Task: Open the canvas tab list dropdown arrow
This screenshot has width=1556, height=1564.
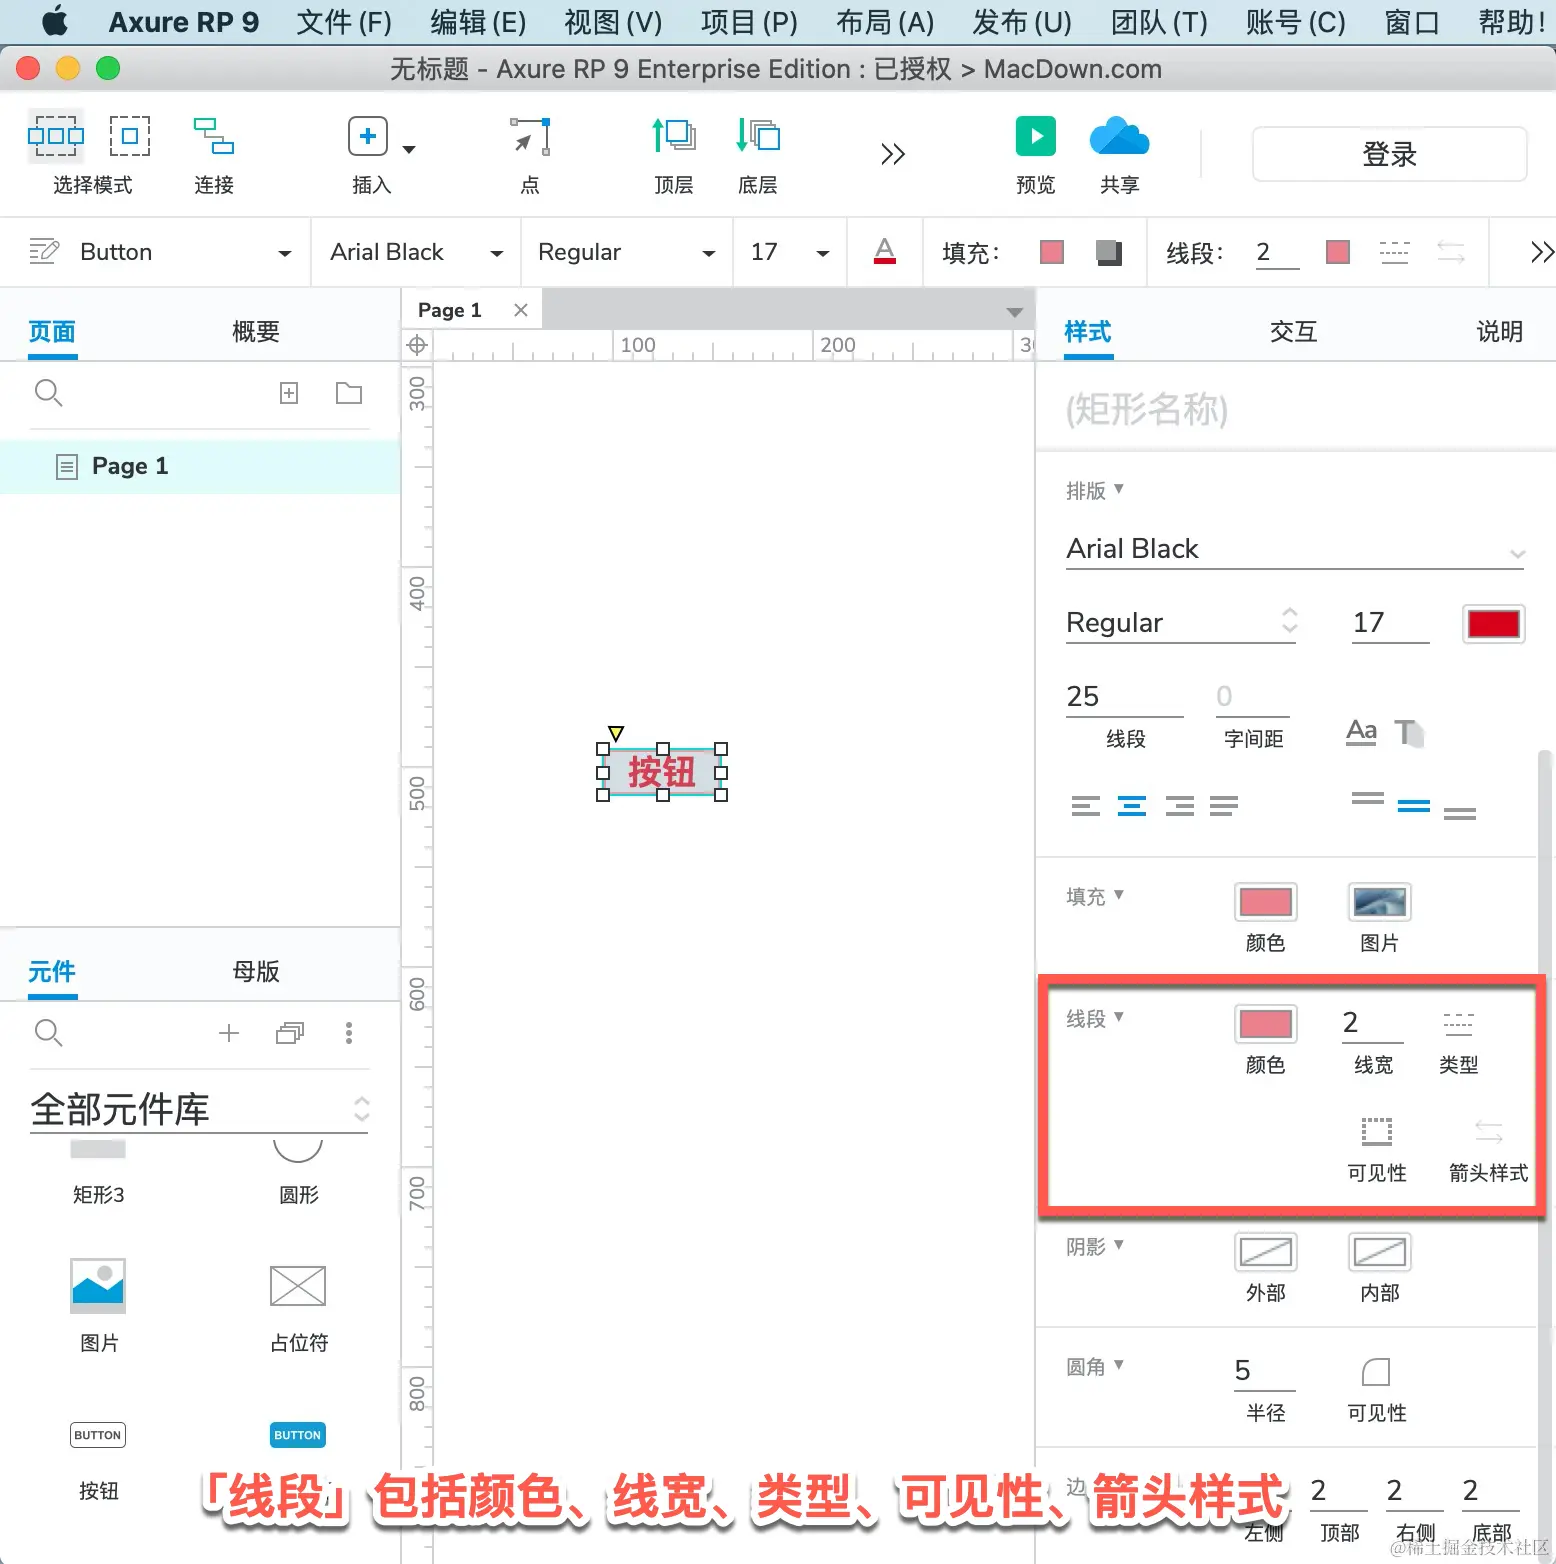Action: tap(1014, 312)
